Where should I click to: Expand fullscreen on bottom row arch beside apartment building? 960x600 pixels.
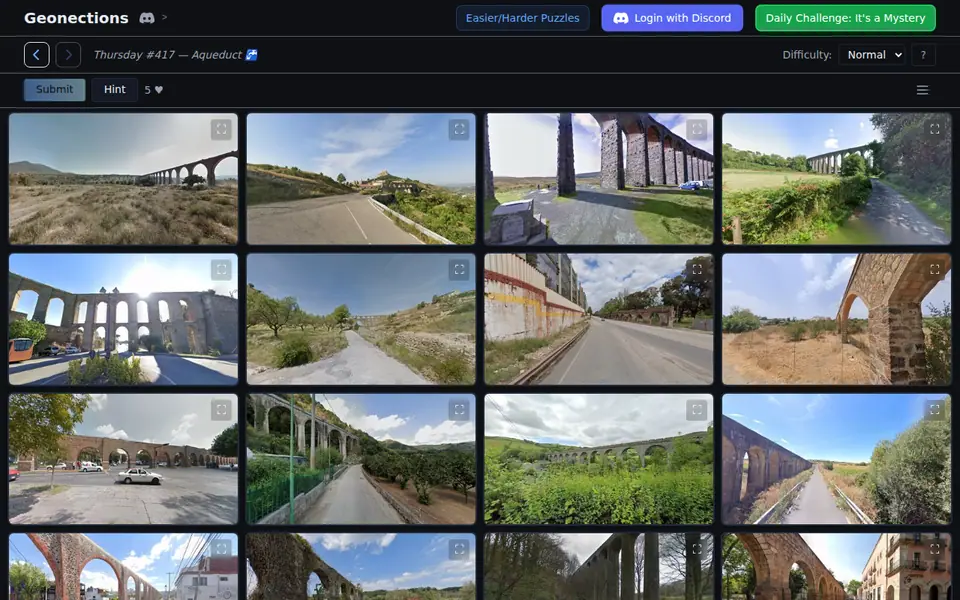(x=934, y=549)
